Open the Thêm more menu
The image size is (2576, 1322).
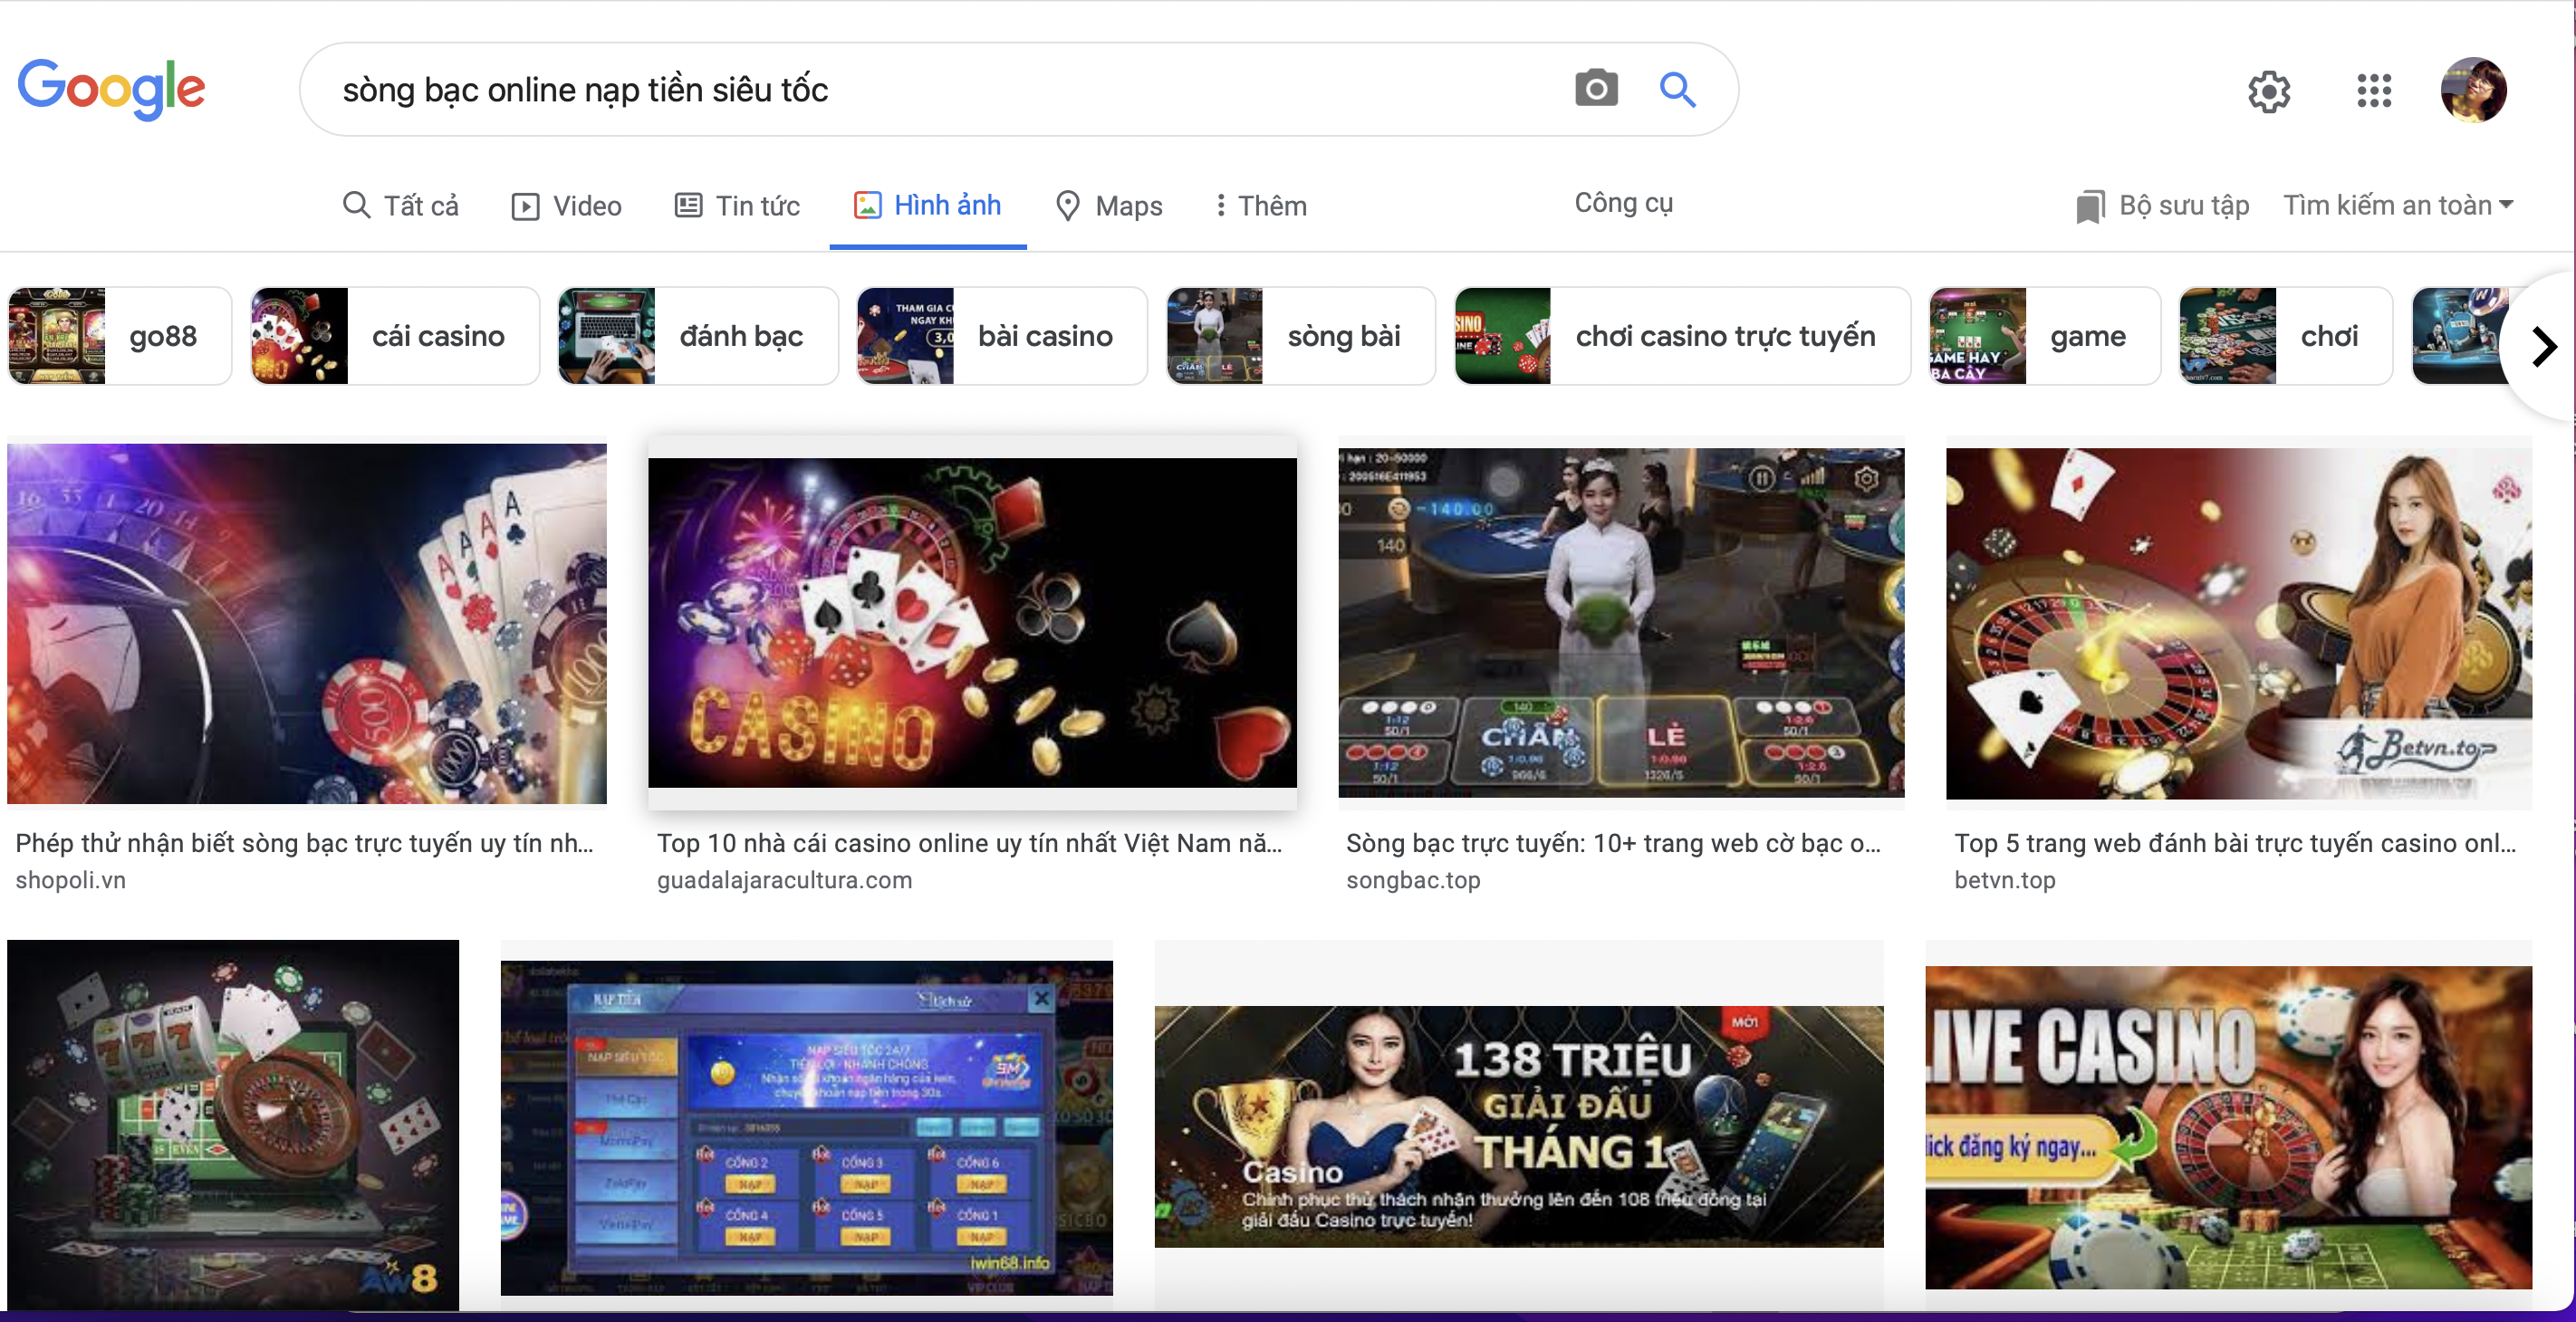1260,206
